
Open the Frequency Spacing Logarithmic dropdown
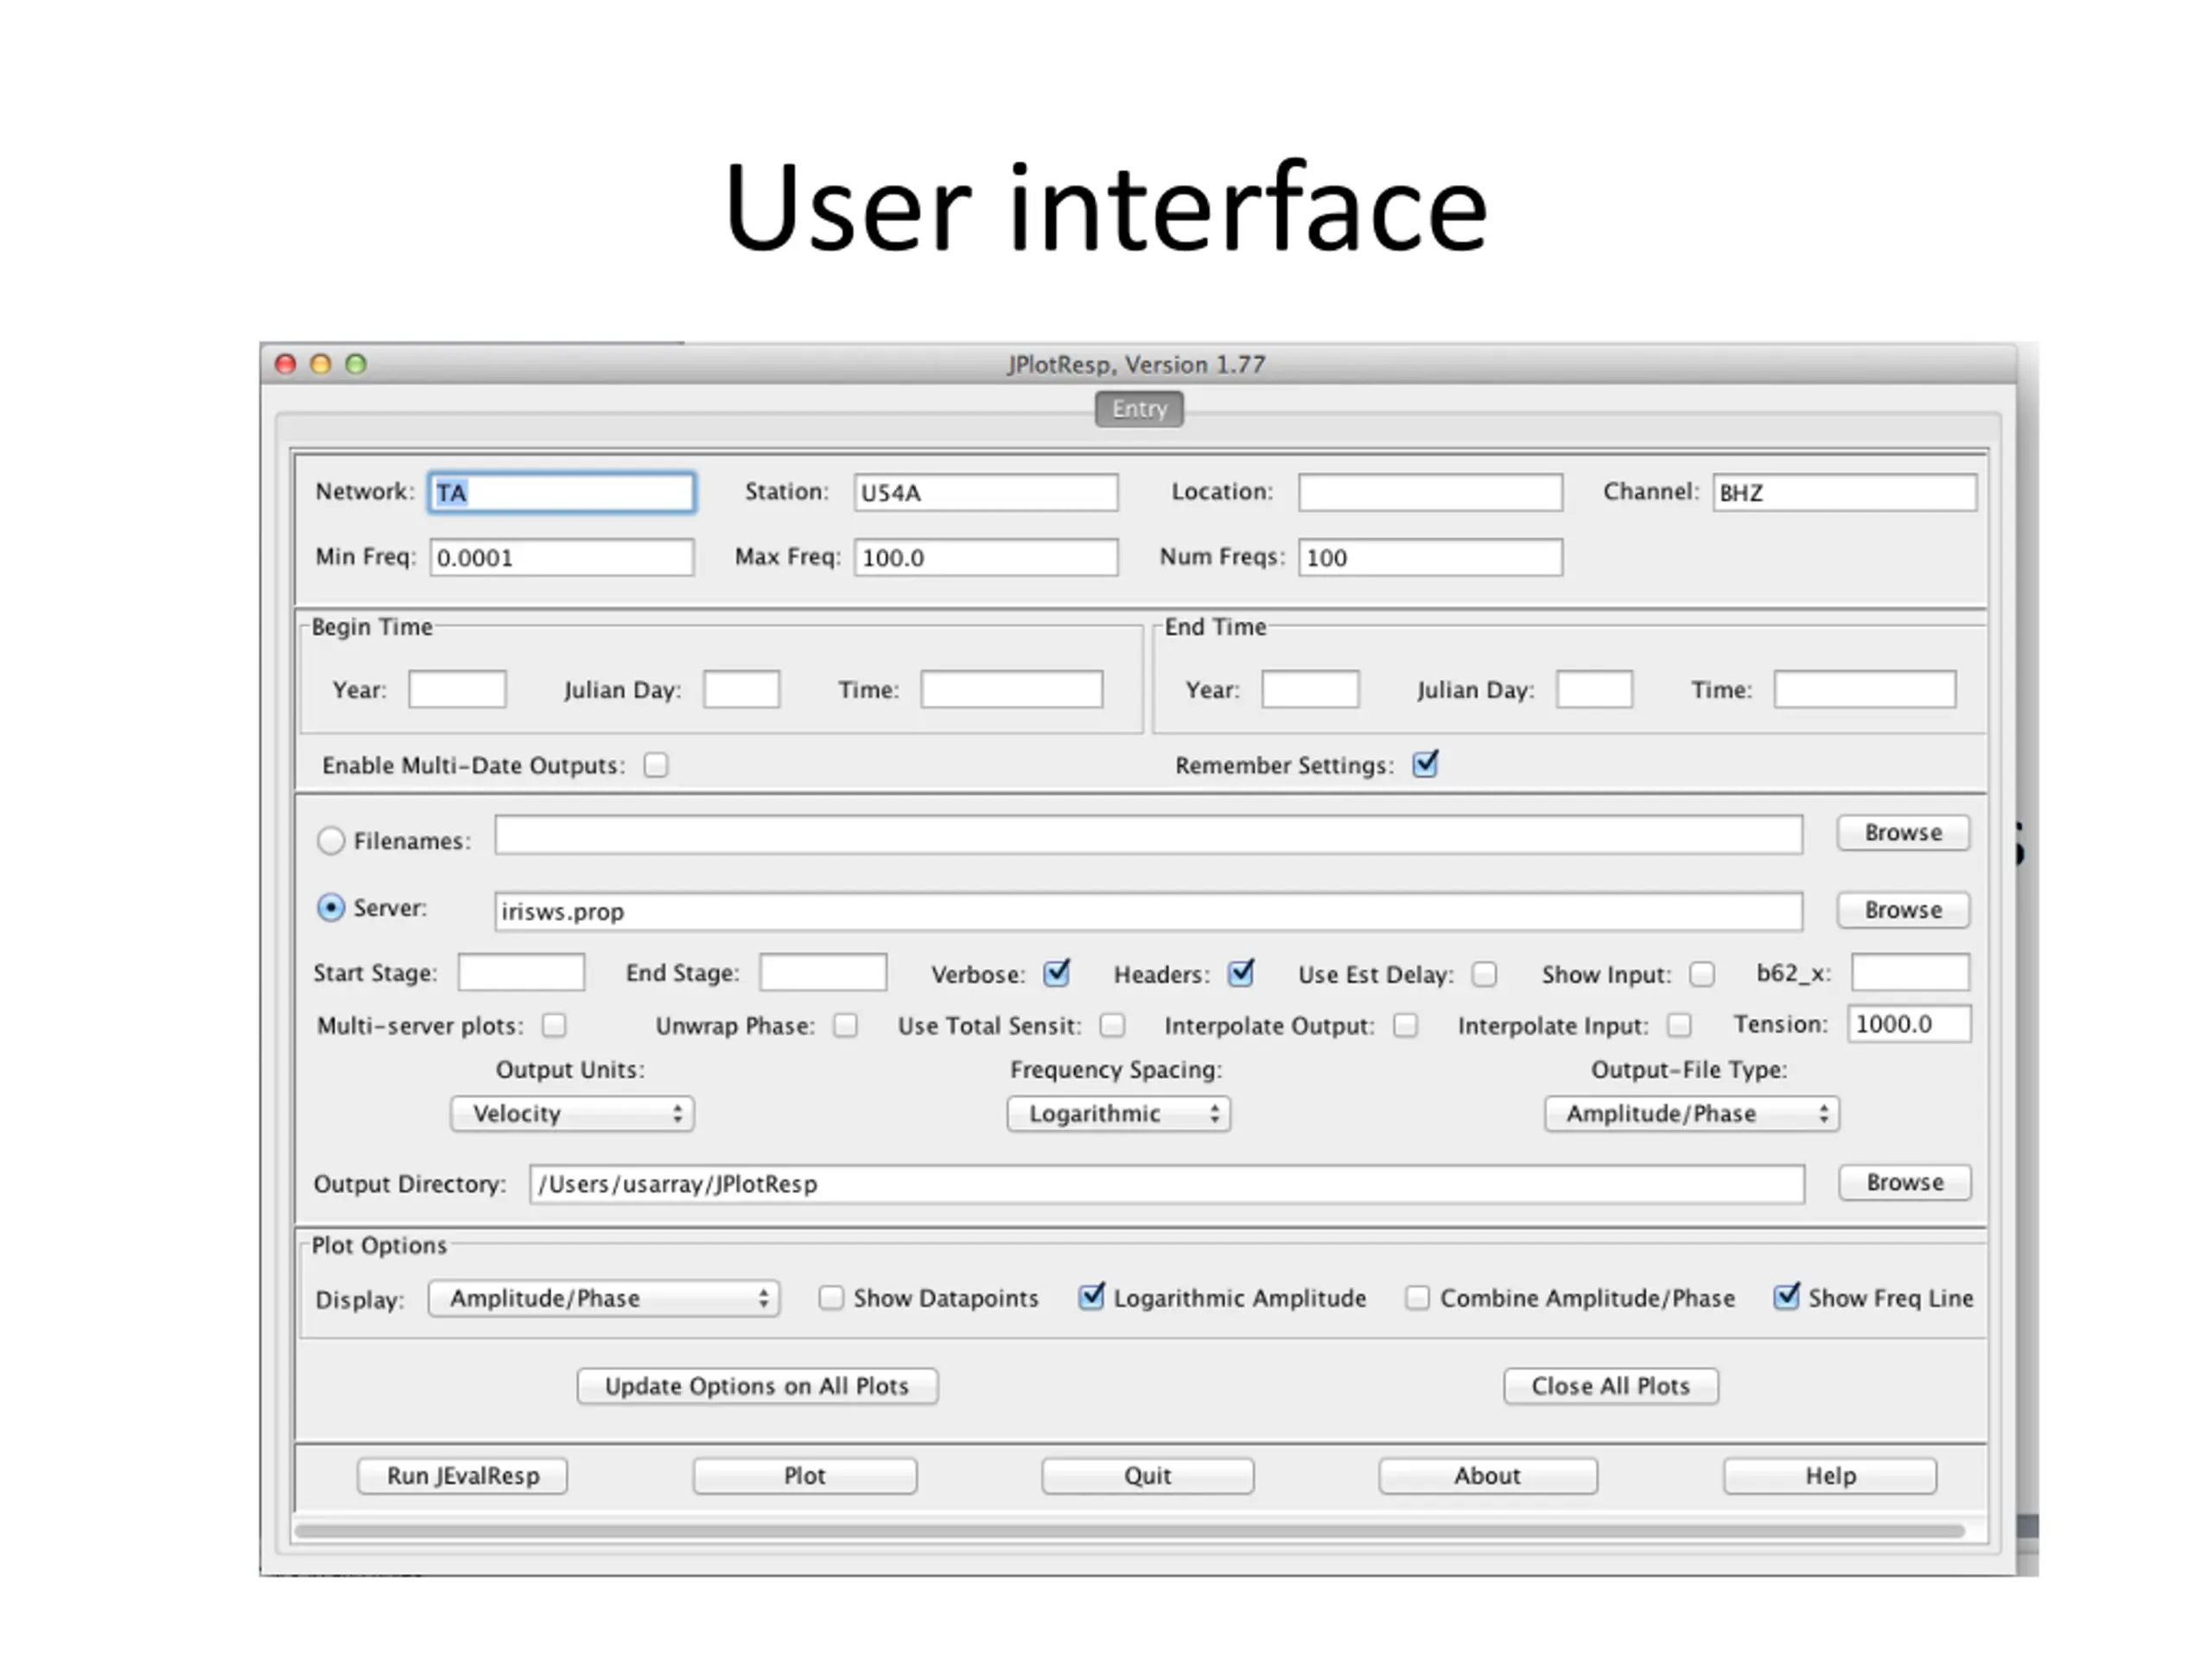[x=1118, y=1114]
